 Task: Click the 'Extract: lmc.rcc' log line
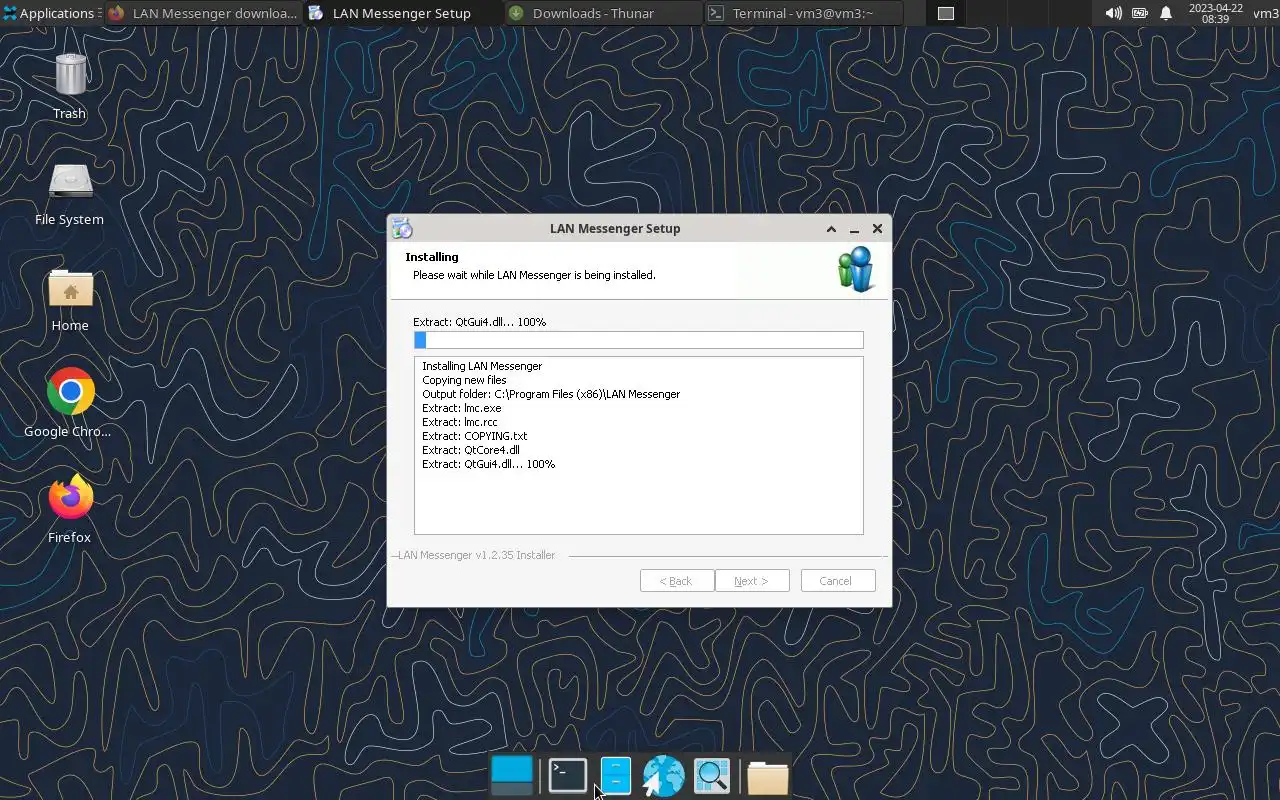click(460, 422)
